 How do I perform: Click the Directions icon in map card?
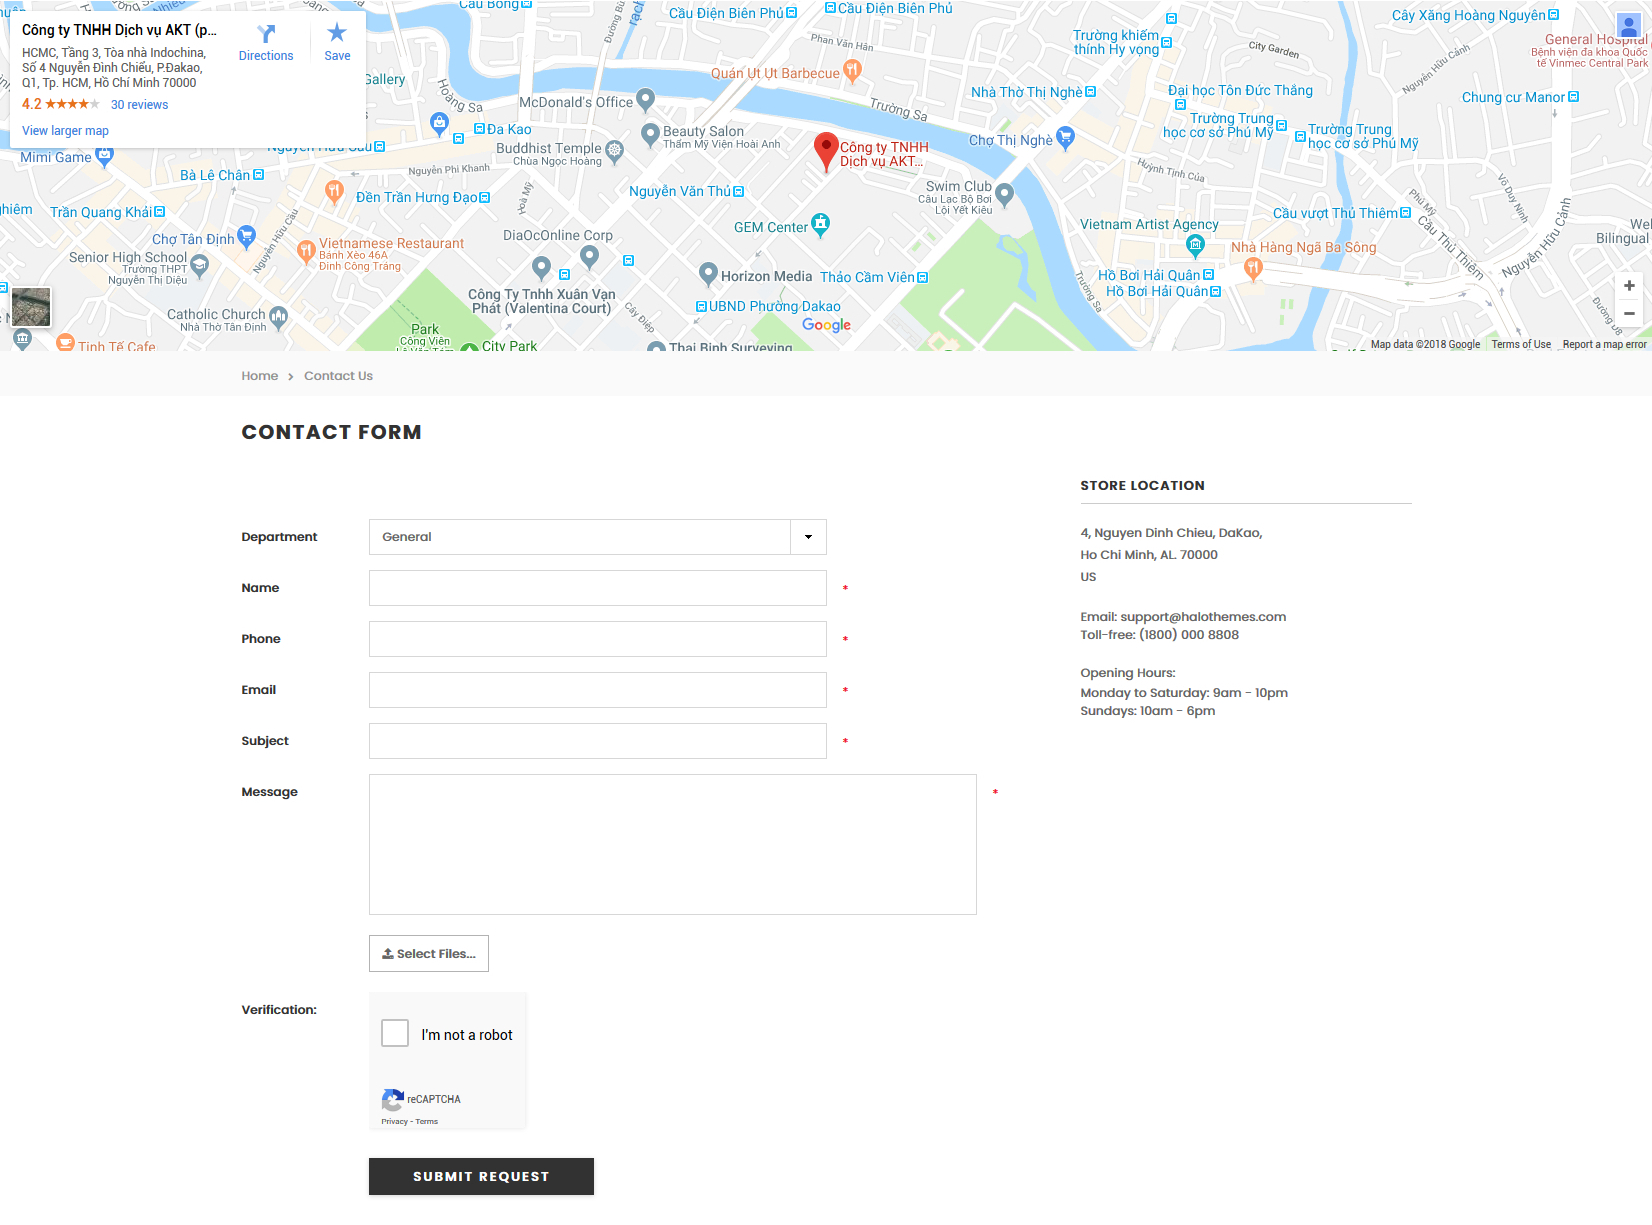pos(266,34)
